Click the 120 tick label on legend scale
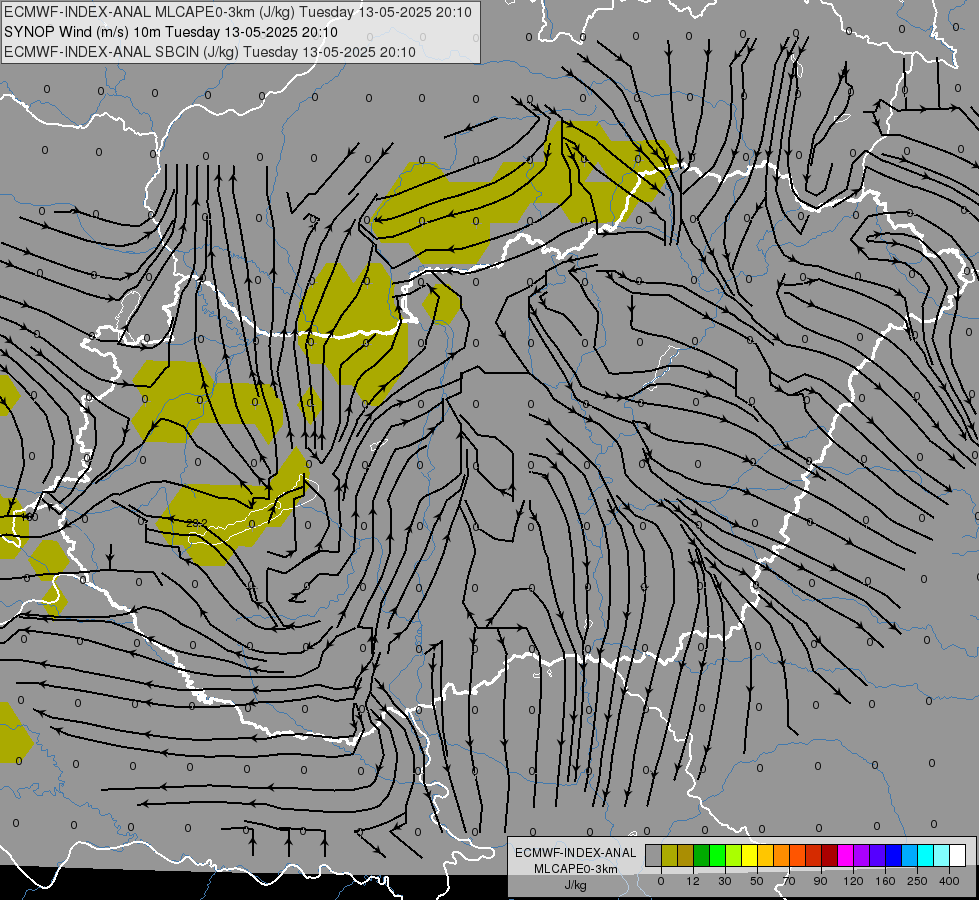This screenshot has width=979, height=900. point(853,881)
